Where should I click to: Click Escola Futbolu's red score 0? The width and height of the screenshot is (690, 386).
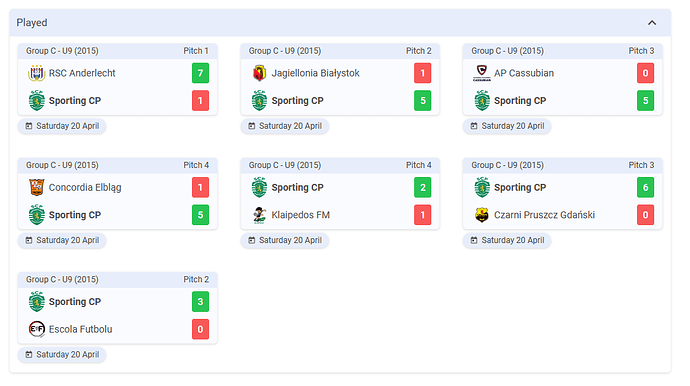pos(200,329)
